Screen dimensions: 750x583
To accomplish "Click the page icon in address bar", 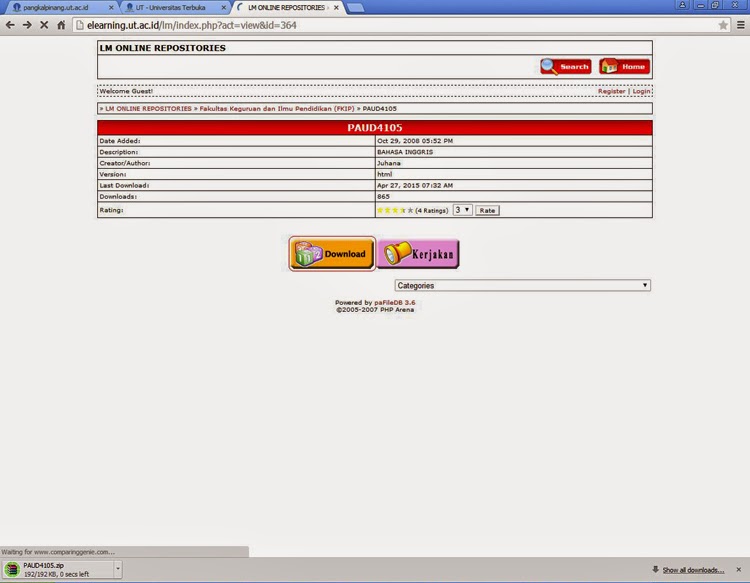I will (80, 25).
